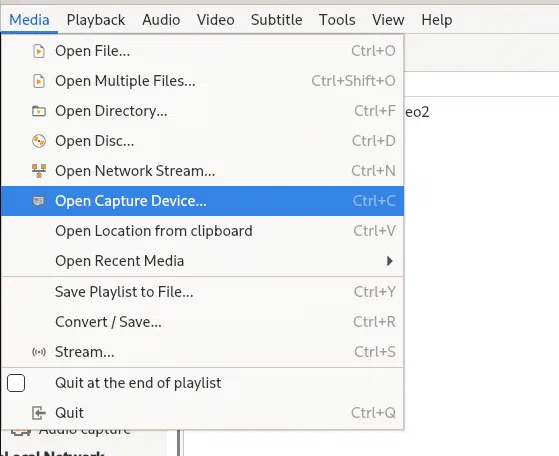Open the Video menu
Screen dimensions: 559x456
click(216, 20)
